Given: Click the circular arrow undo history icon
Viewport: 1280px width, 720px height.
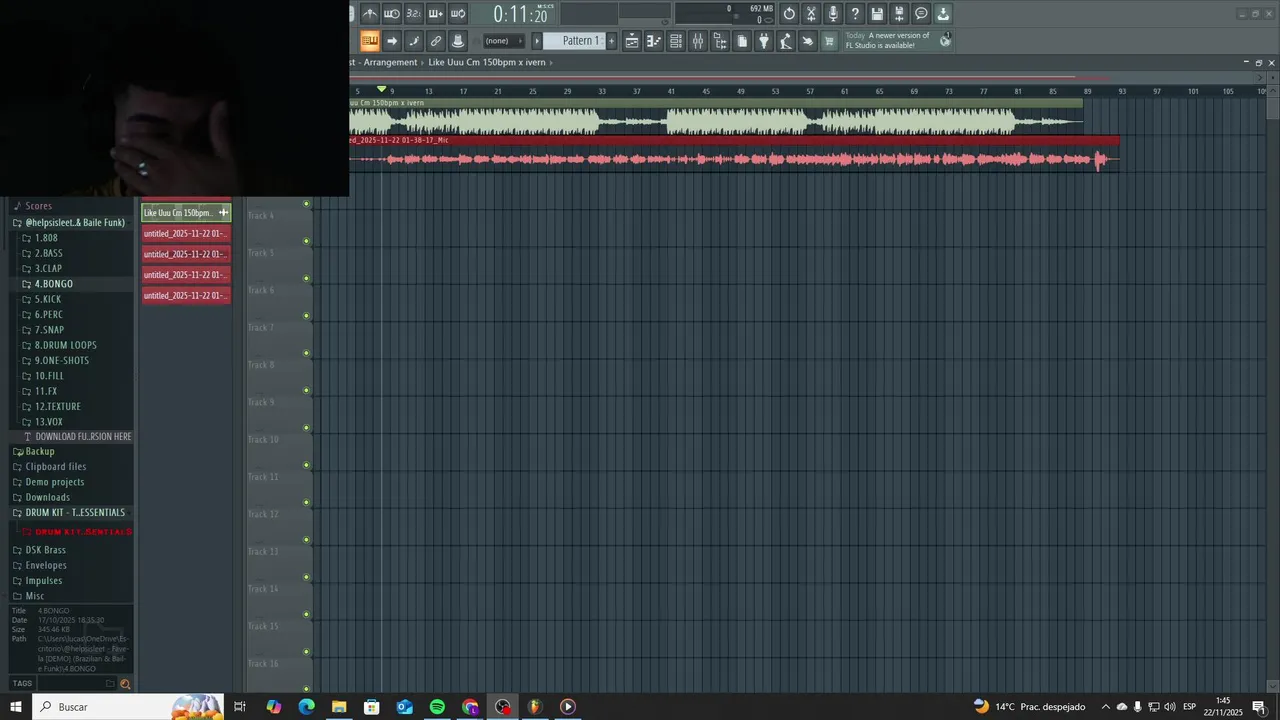Looking at the screenshot, I should 789,14.
